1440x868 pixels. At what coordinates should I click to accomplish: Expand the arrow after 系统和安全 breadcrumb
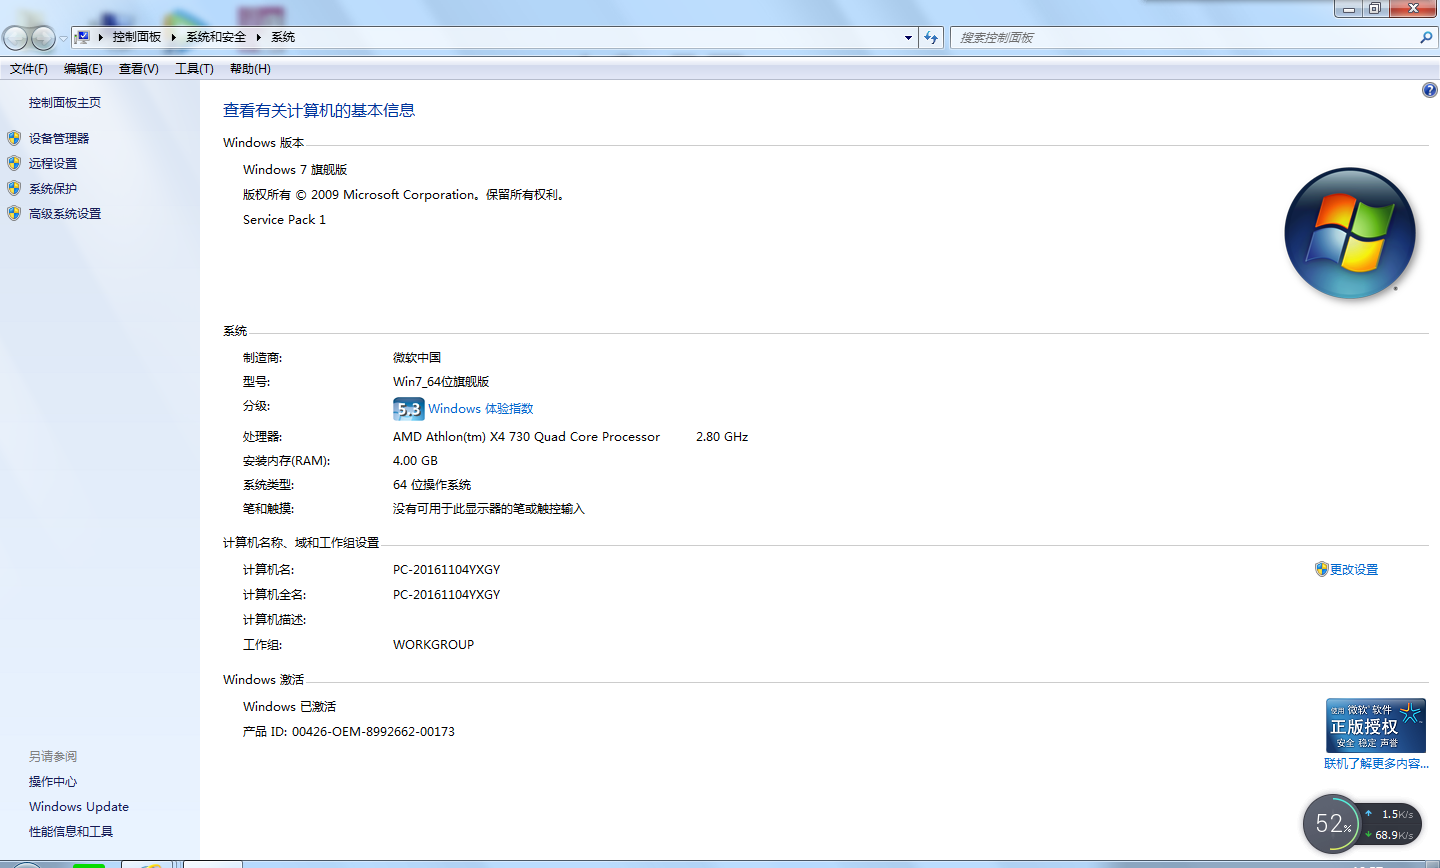pyautogui.click(x=259, y=37)
